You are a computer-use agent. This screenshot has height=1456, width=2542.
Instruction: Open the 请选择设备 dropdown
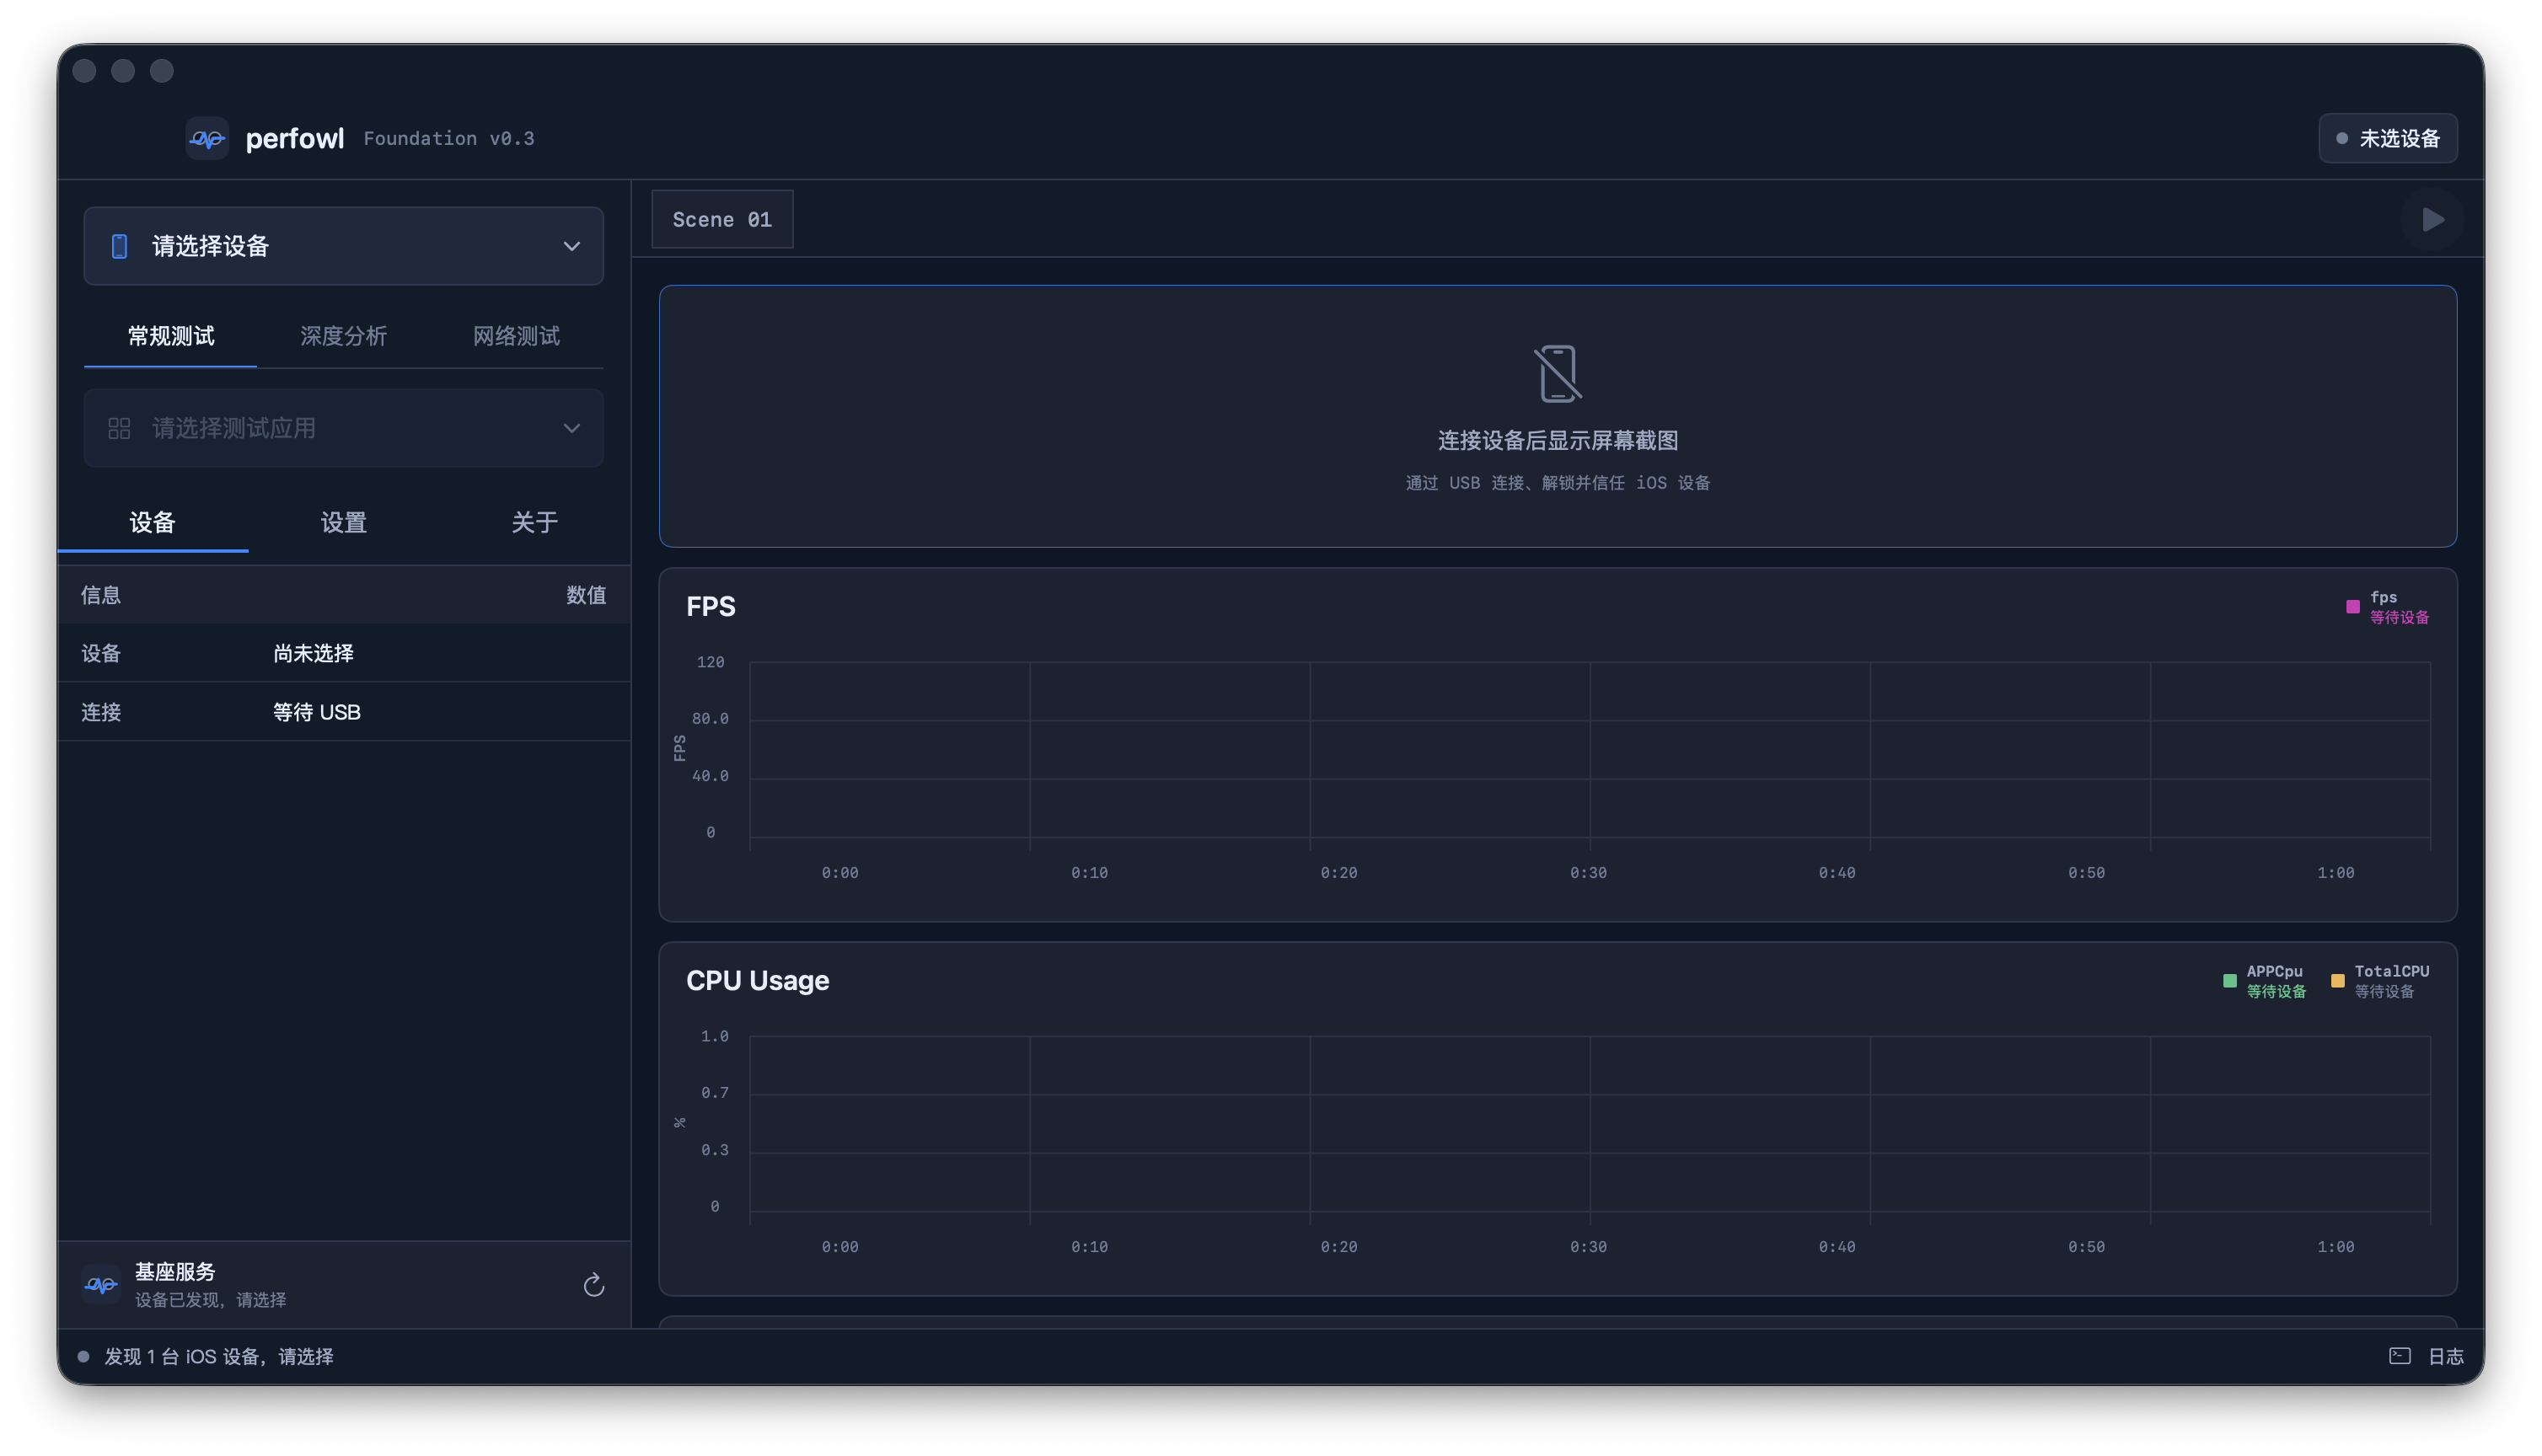pyautogui.click(x=343, y=246)
